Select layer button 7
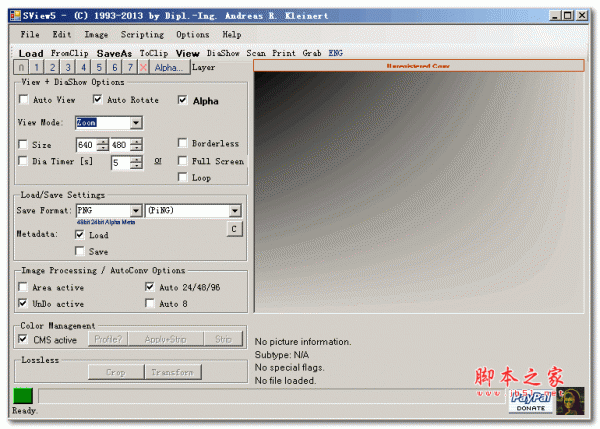Screen dimensions: 600x429 click(x=130, y=68)
